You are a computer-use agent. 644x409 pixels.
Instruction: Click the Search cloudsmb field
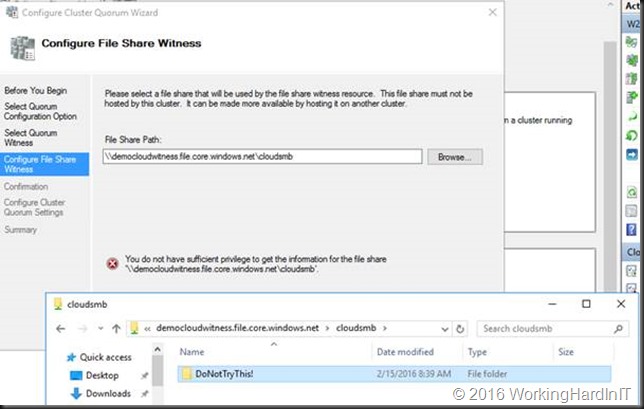tap(552, 329)
